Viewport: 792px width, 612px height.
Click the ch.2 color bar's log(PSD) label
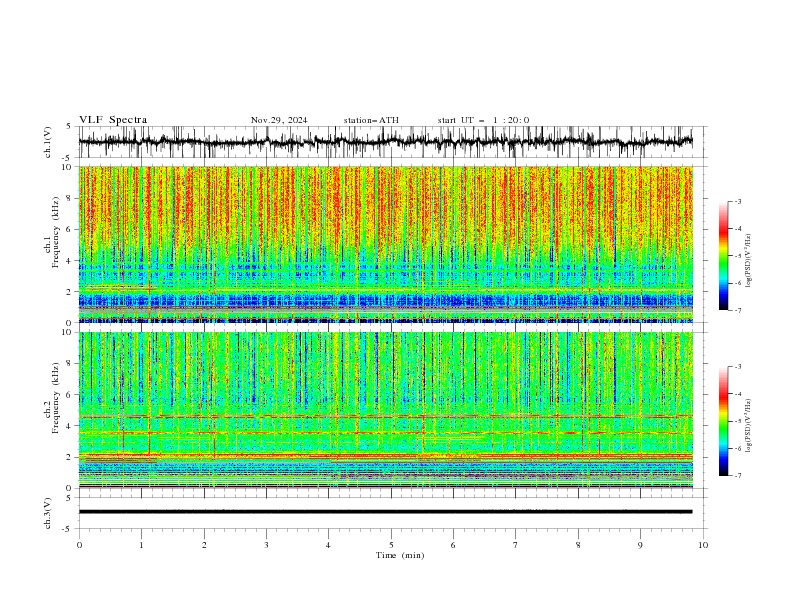pos(749,426)
